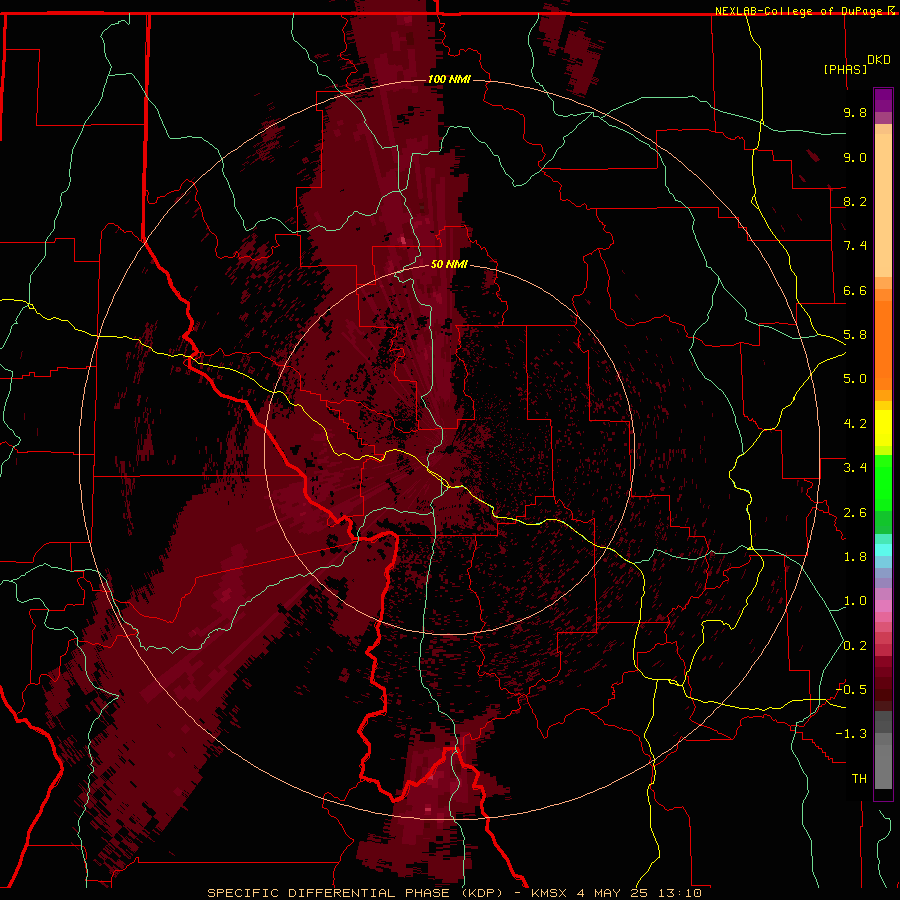Viewport: 900px width, 900px height.
Task: Click the 13:10 timestamp in the caption
Action: [x=680, y=893]
